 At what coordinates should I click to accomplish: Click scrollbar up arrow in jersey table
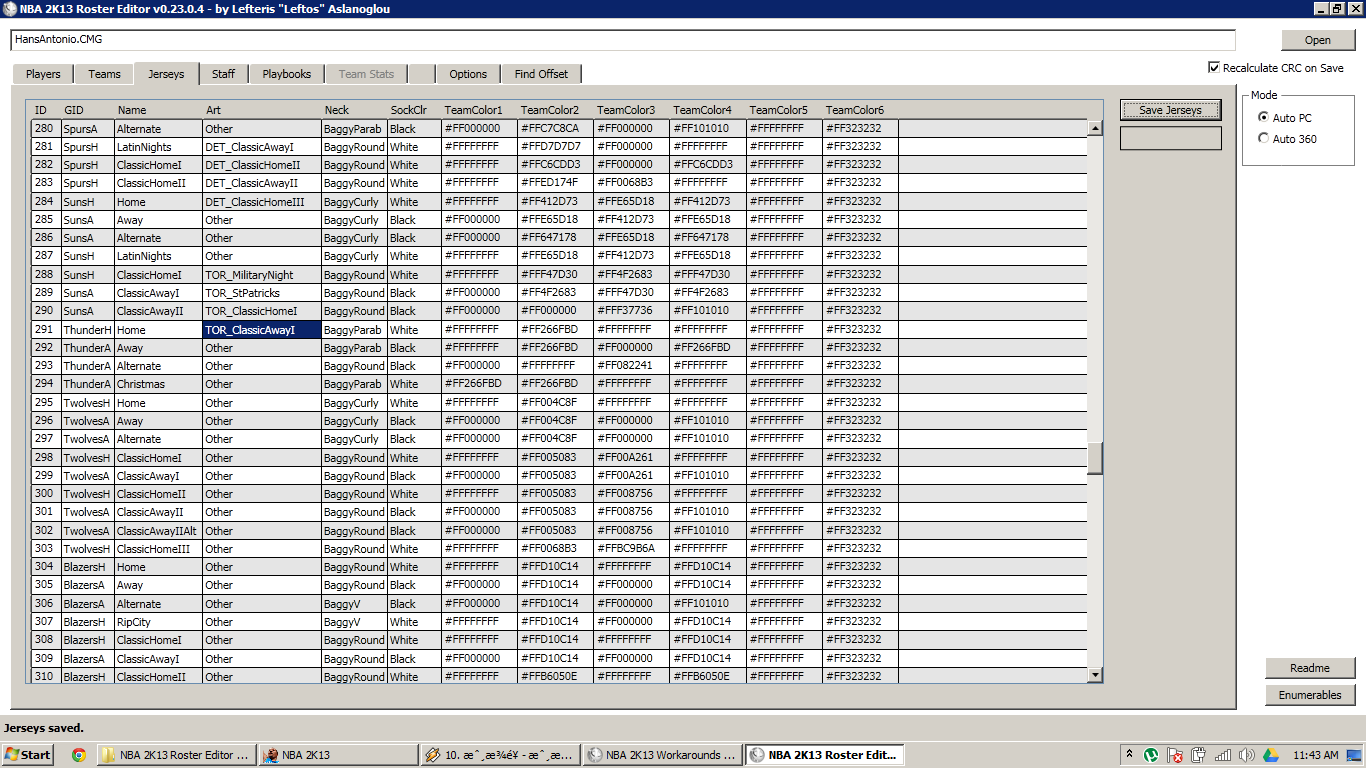1095,129
